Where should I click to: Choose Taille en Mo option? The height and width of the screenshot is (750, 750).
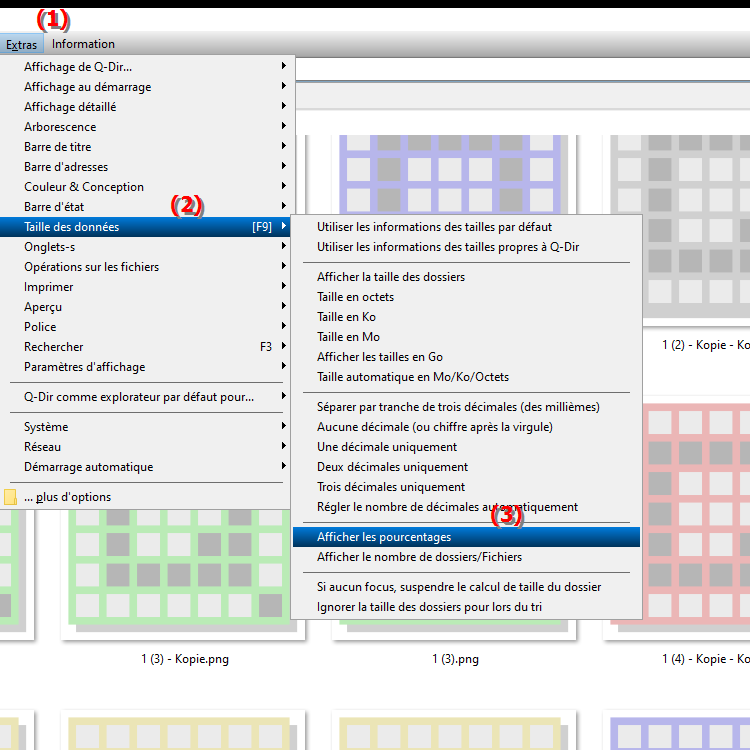(x=348, y=337)
